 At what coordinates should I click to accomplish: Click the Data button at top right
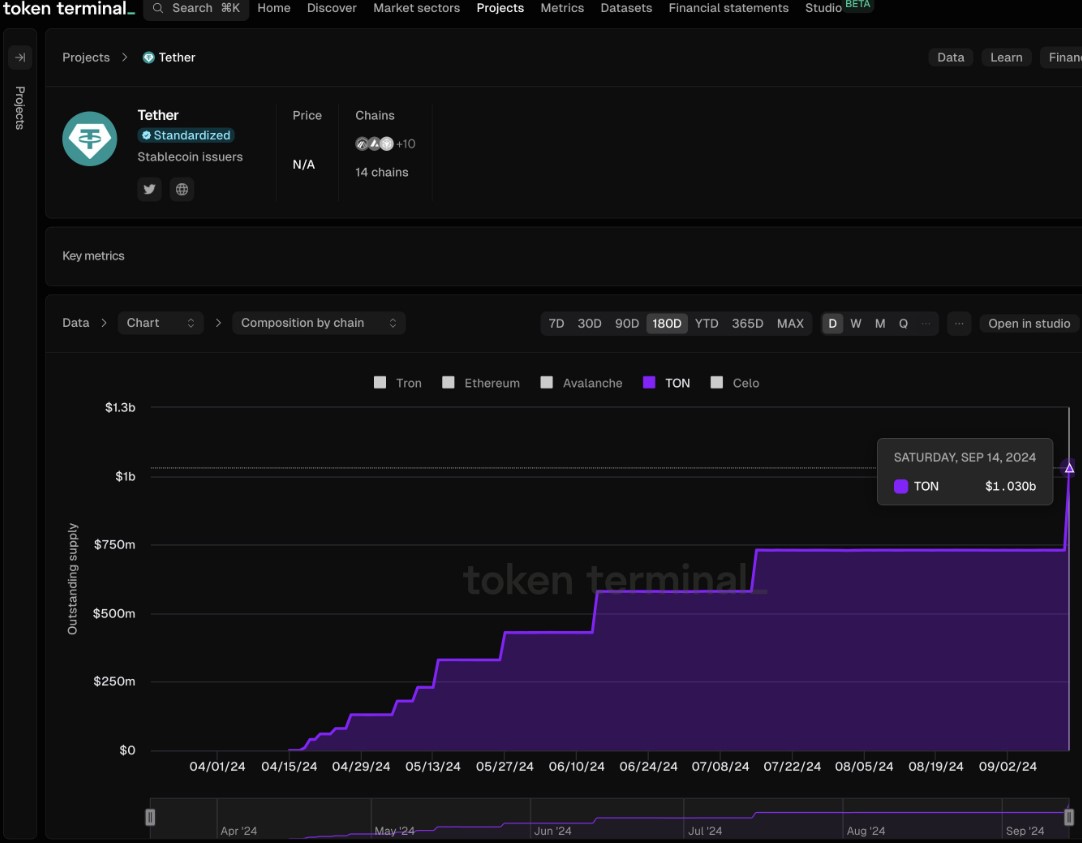950,57
